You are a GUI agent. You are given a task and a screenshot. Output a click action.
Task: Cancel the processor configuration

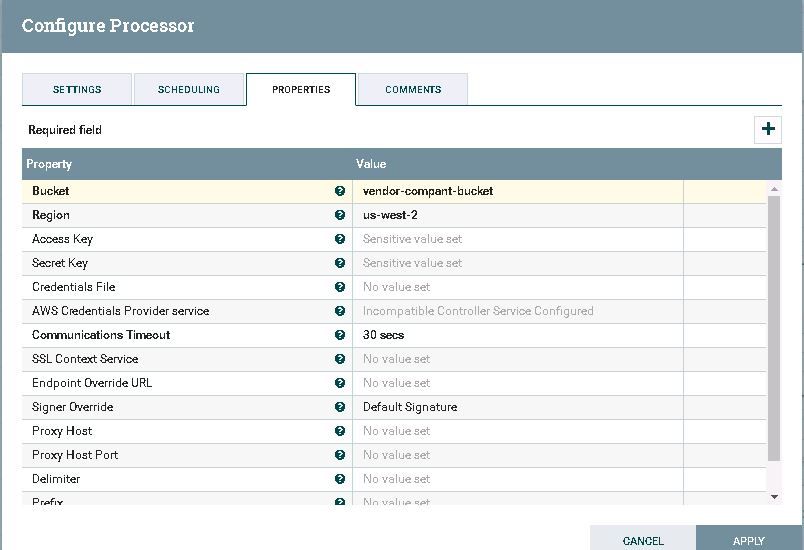click(643, 540)
